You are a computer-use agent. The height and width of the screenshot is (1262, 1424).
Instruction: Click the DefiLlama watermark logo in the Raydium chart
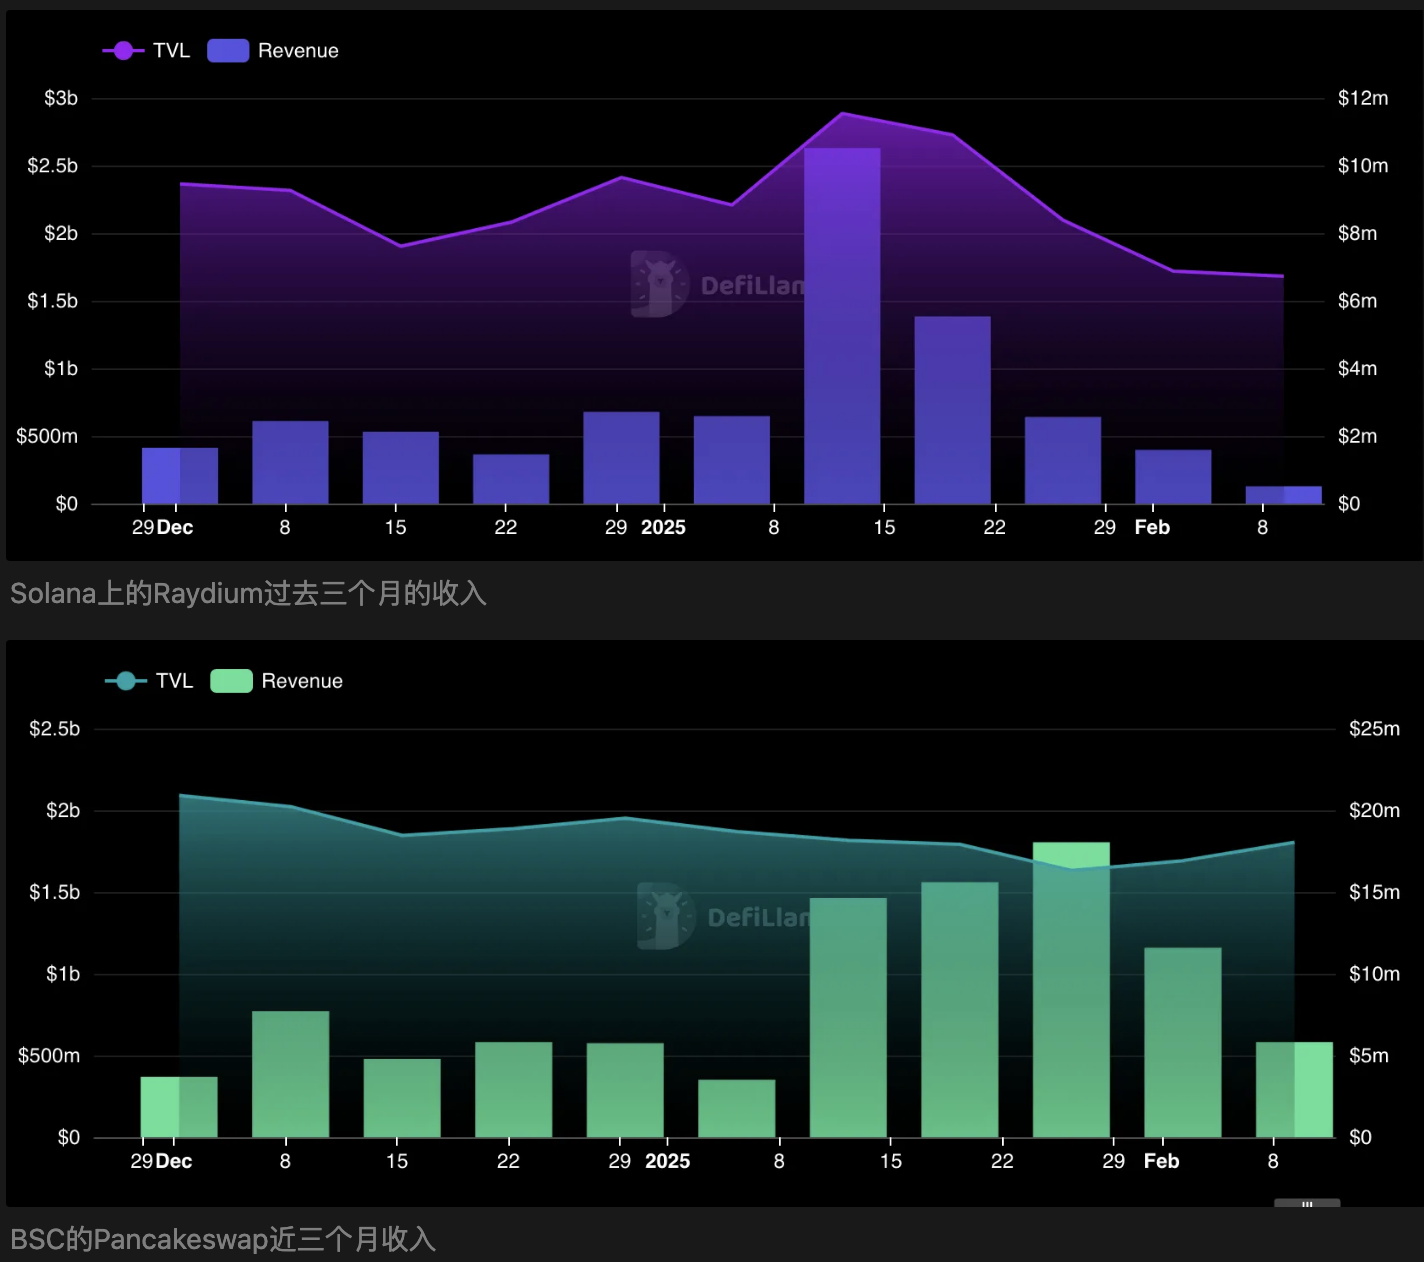660,284
